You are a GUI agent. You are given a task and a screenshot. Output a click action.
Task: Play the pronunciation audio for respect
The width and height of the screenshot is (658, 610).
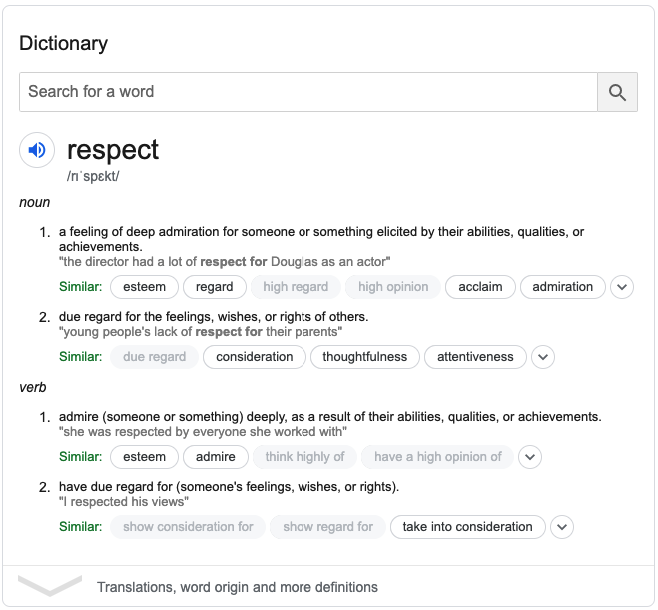click(37, 150)
